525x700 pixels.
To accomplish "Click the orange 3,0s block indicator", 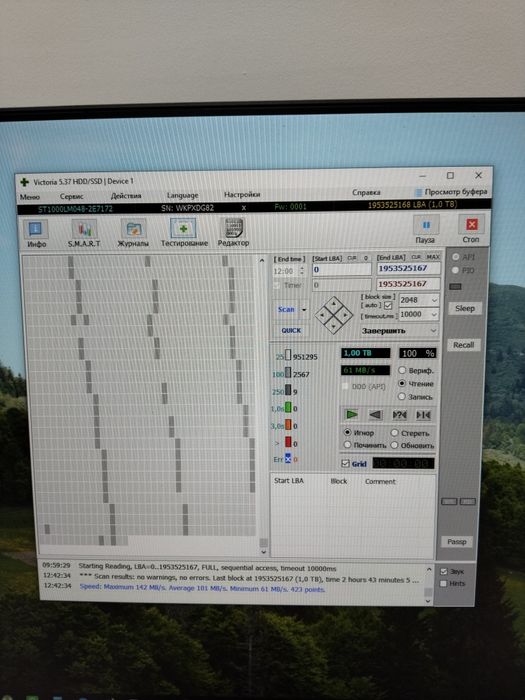I will [x=288, y=425].
